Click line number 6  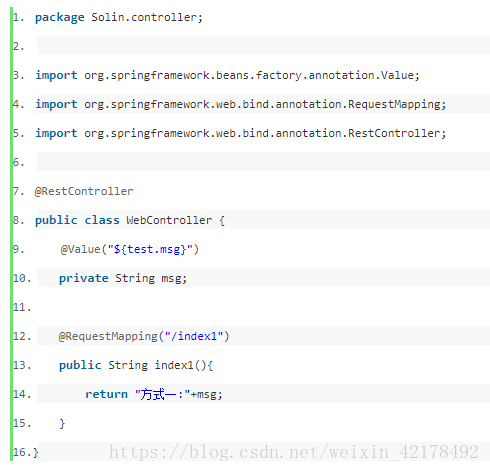click(x=19, y=162)
